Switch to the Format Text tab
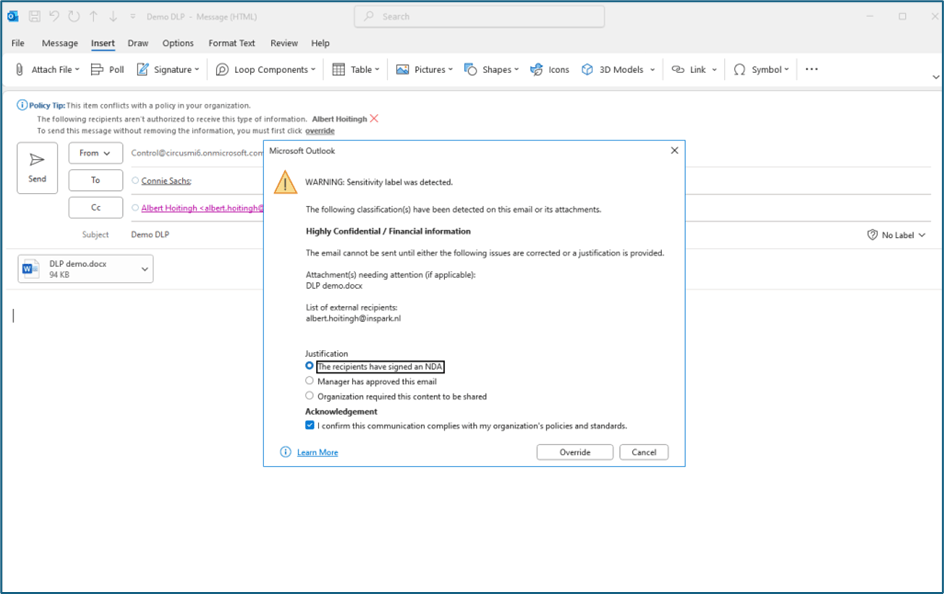Image resolution: width=944 pixels, height=594 pixels. pyautogui.click(x=231, y=43)
